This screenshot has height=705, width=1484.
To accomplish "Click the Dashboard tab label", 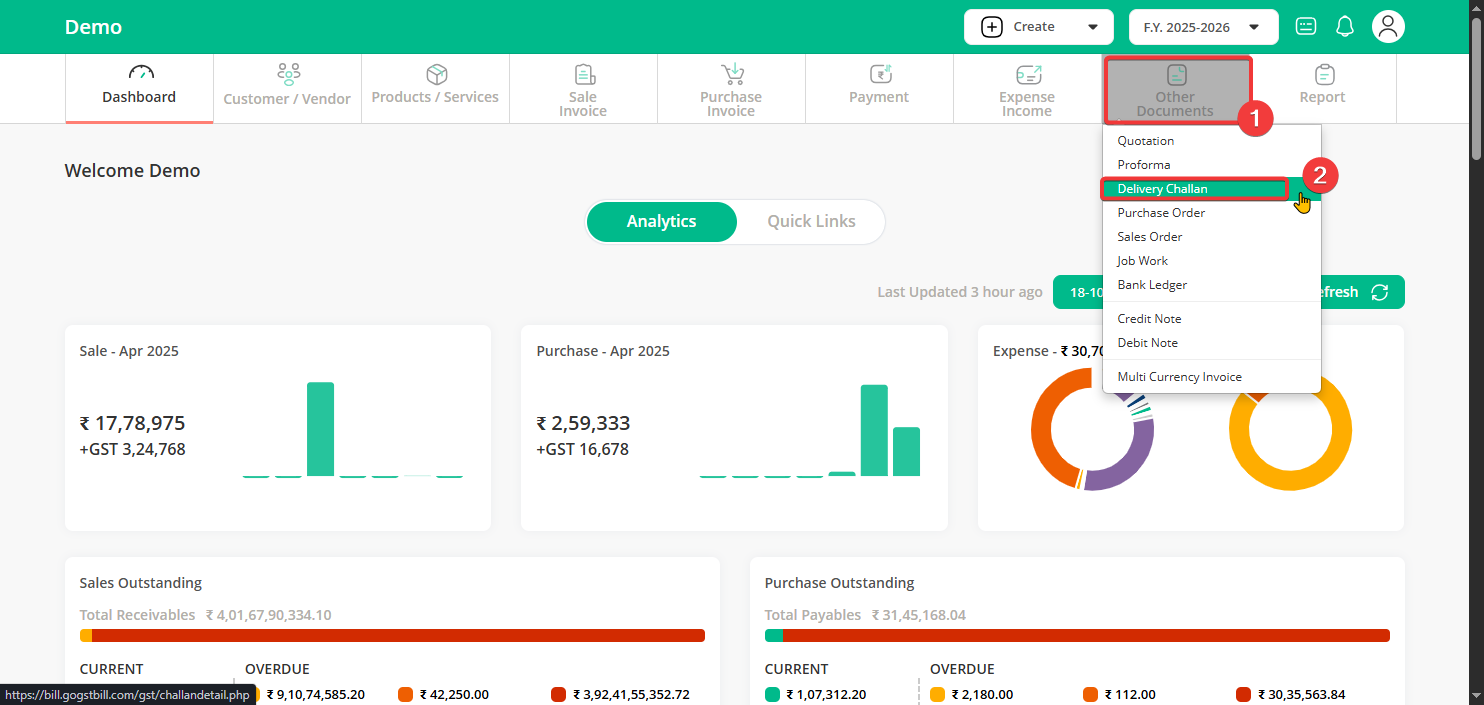I will 139,97.
